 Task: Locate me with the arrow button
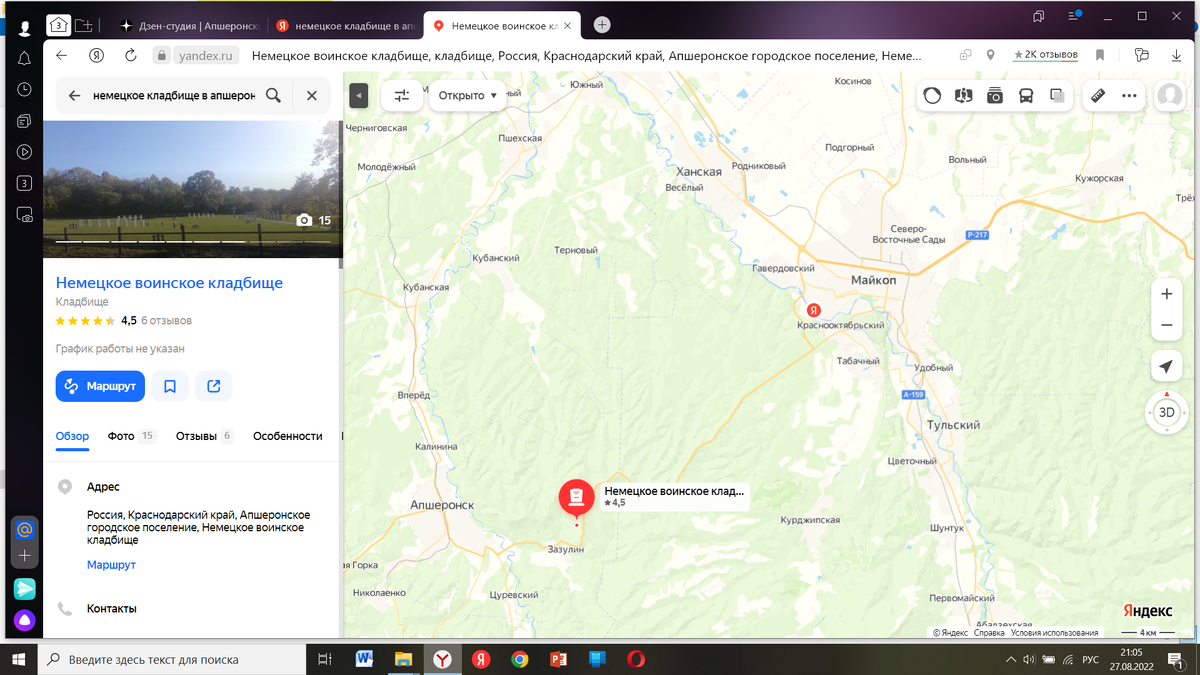(1166, 367)
